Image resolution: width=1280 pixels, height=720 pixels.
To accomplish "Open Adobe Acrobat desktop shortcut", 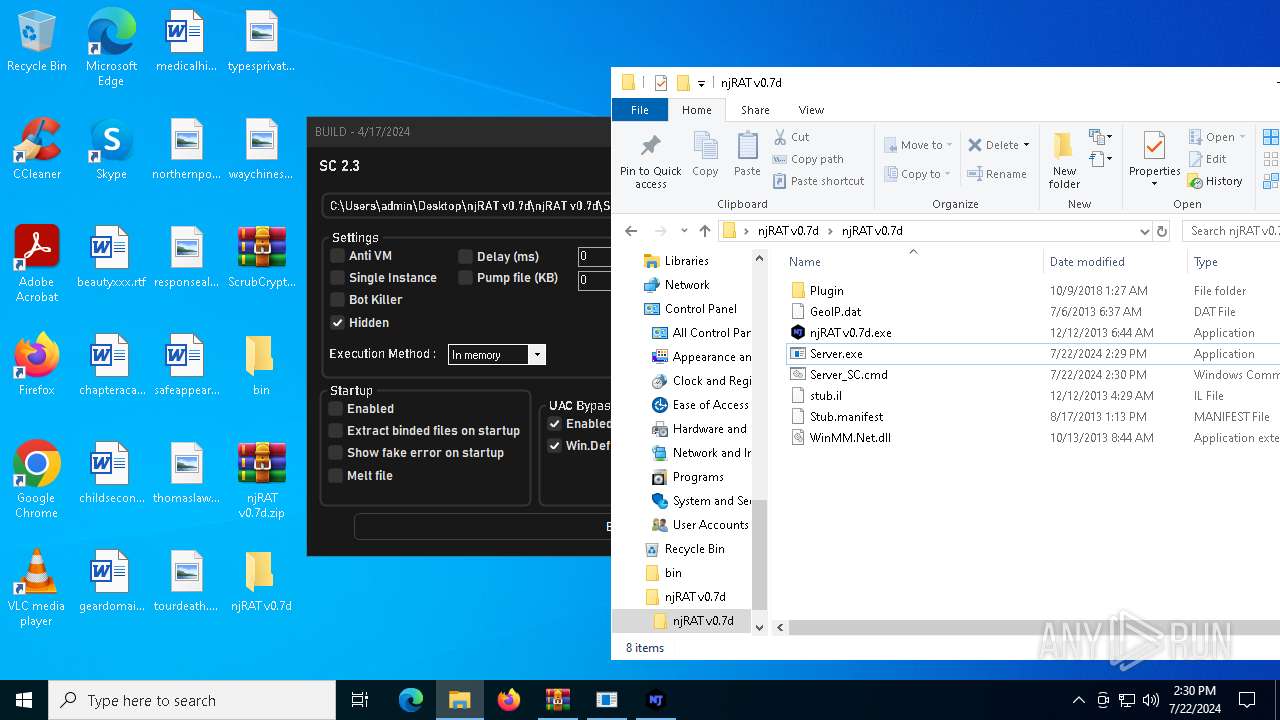I will coord(37,264).
